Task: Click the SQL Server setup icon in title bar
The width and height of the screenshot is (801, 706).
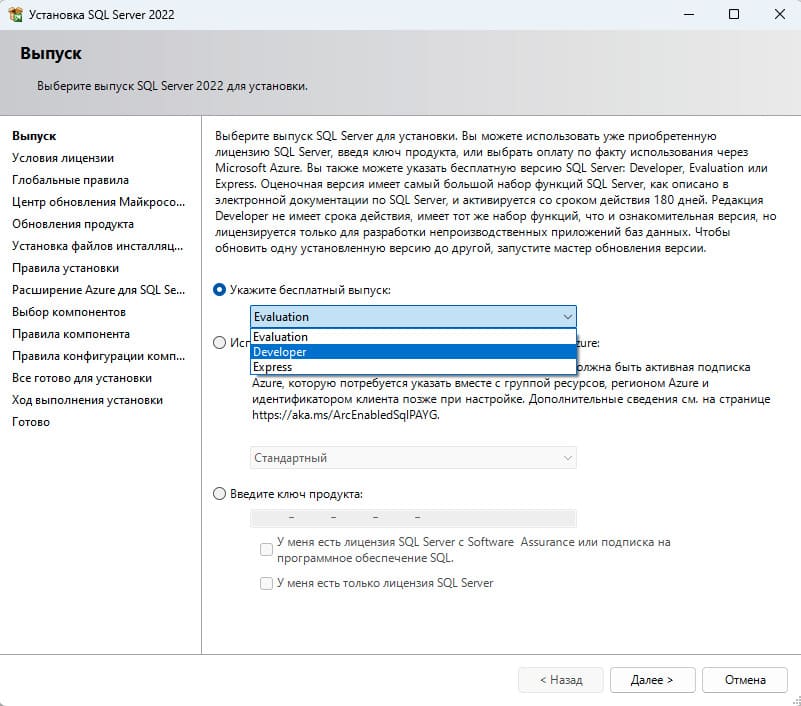Action: (x=16, y=14)
